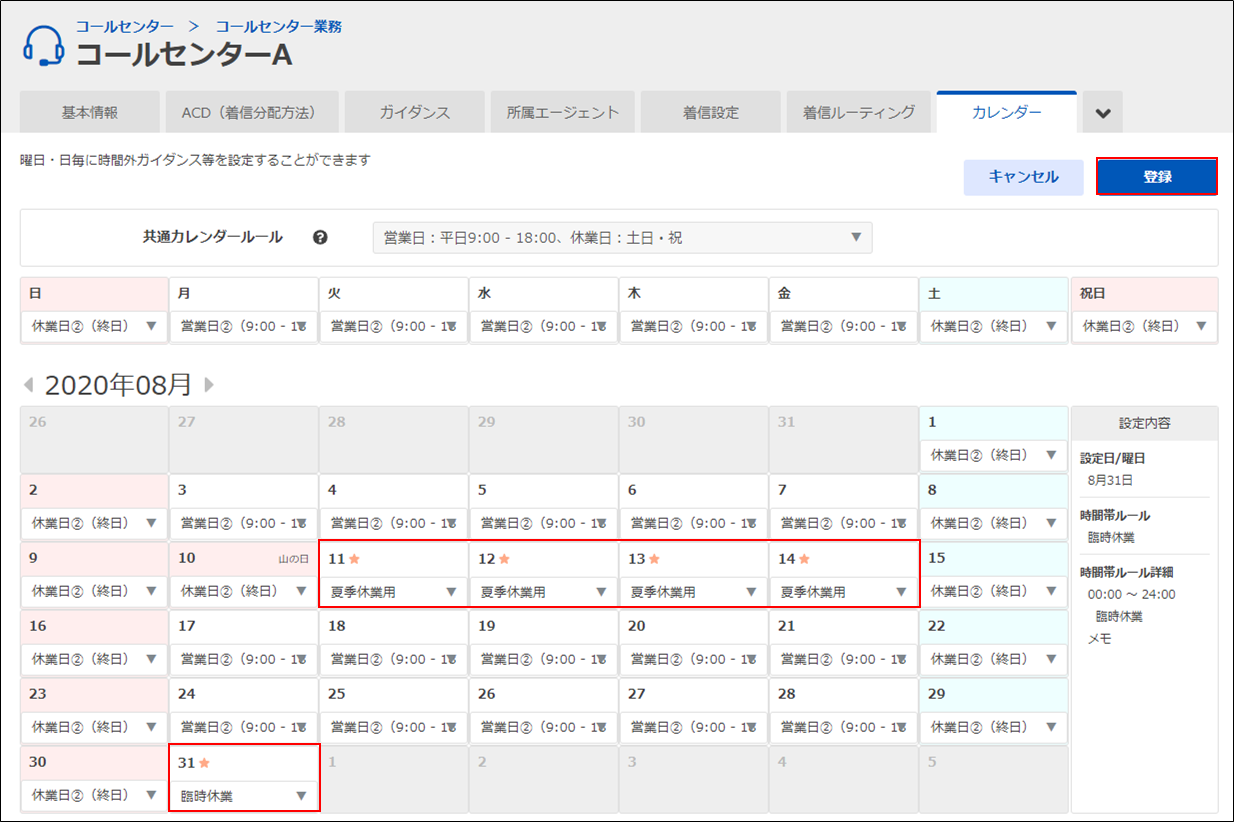Click the star icon on day 14
Viewport: 1234px width, 822px height.
805,559
